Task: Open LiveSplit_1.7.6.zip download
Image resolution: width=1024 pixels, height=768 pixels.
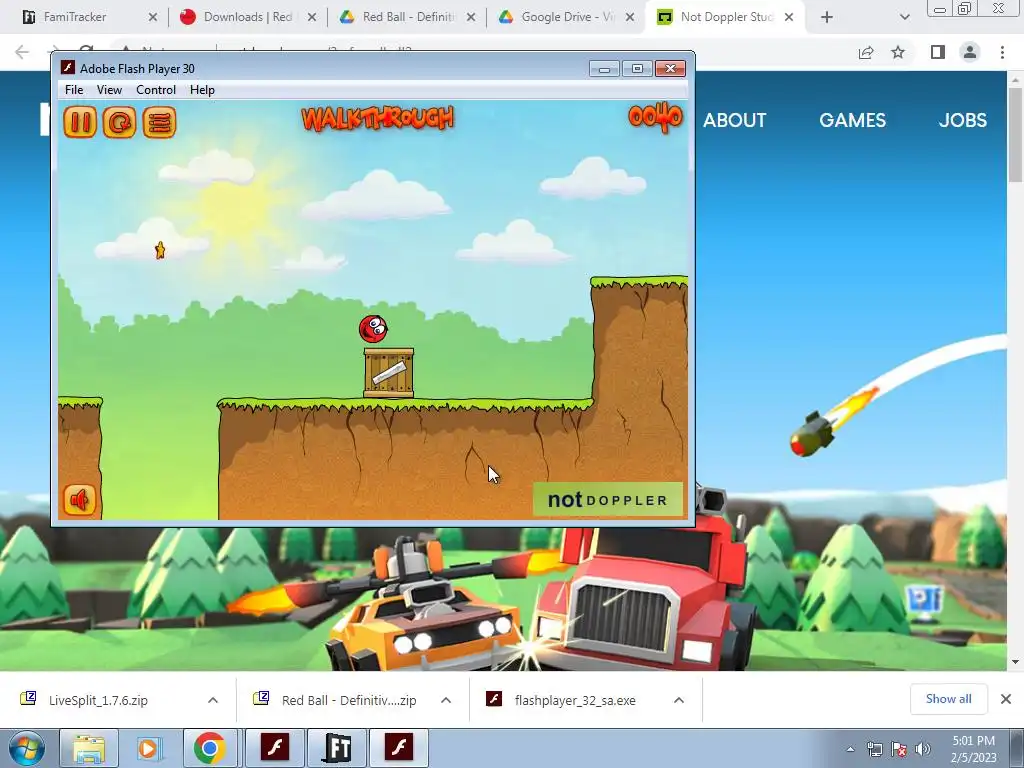Action: tap(98, 700)
